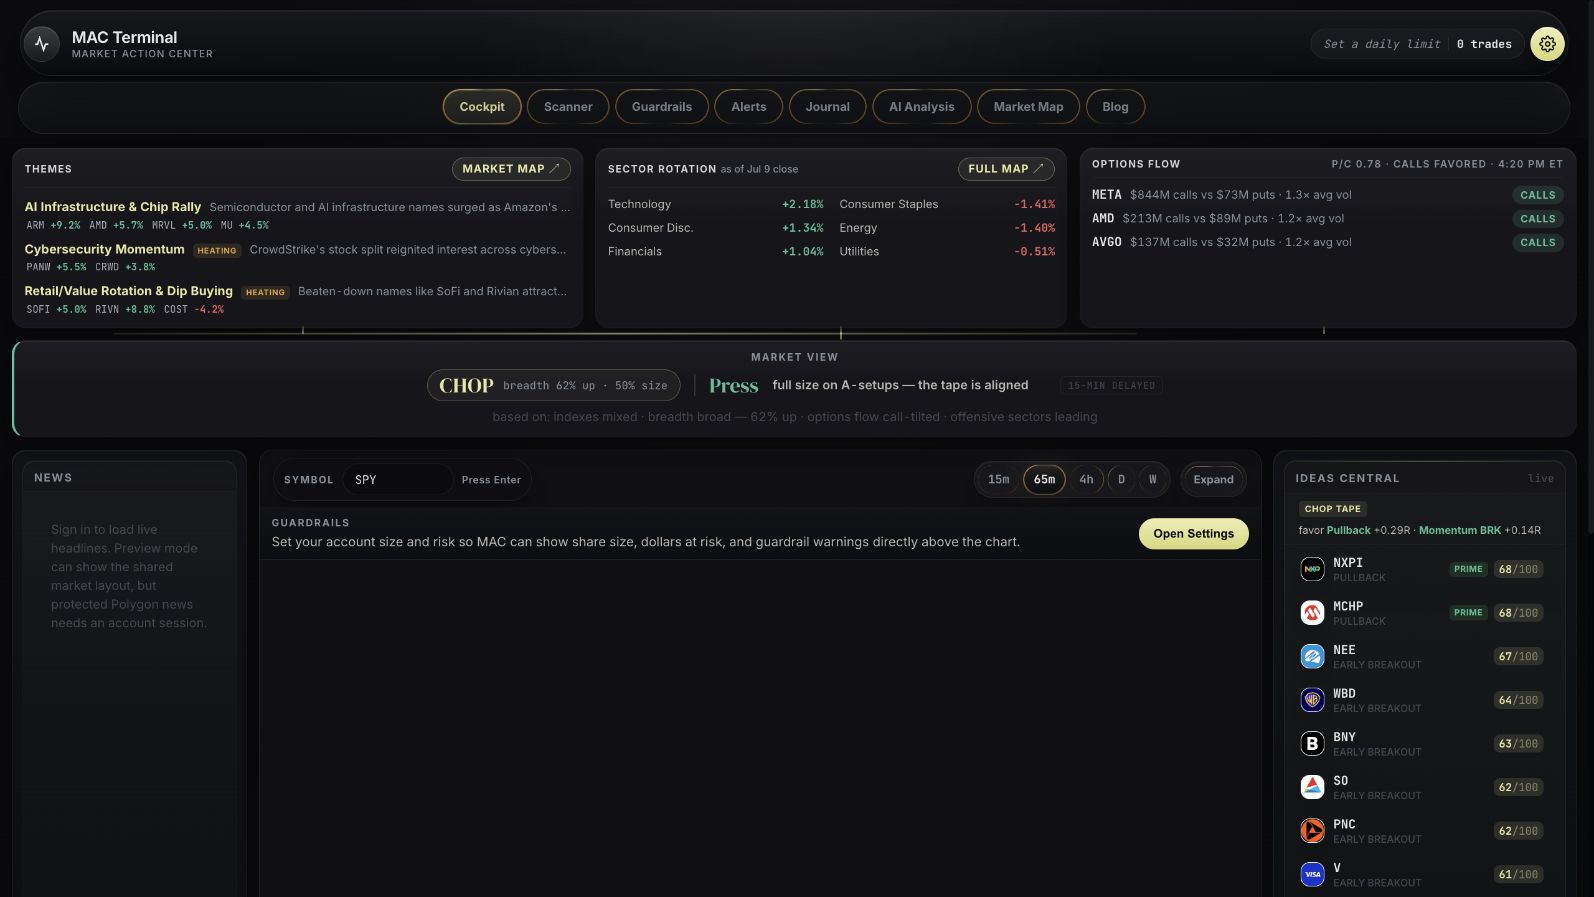The image size is (1594, 897).
Task: Open the Journal tab
Action: (827, 107)
